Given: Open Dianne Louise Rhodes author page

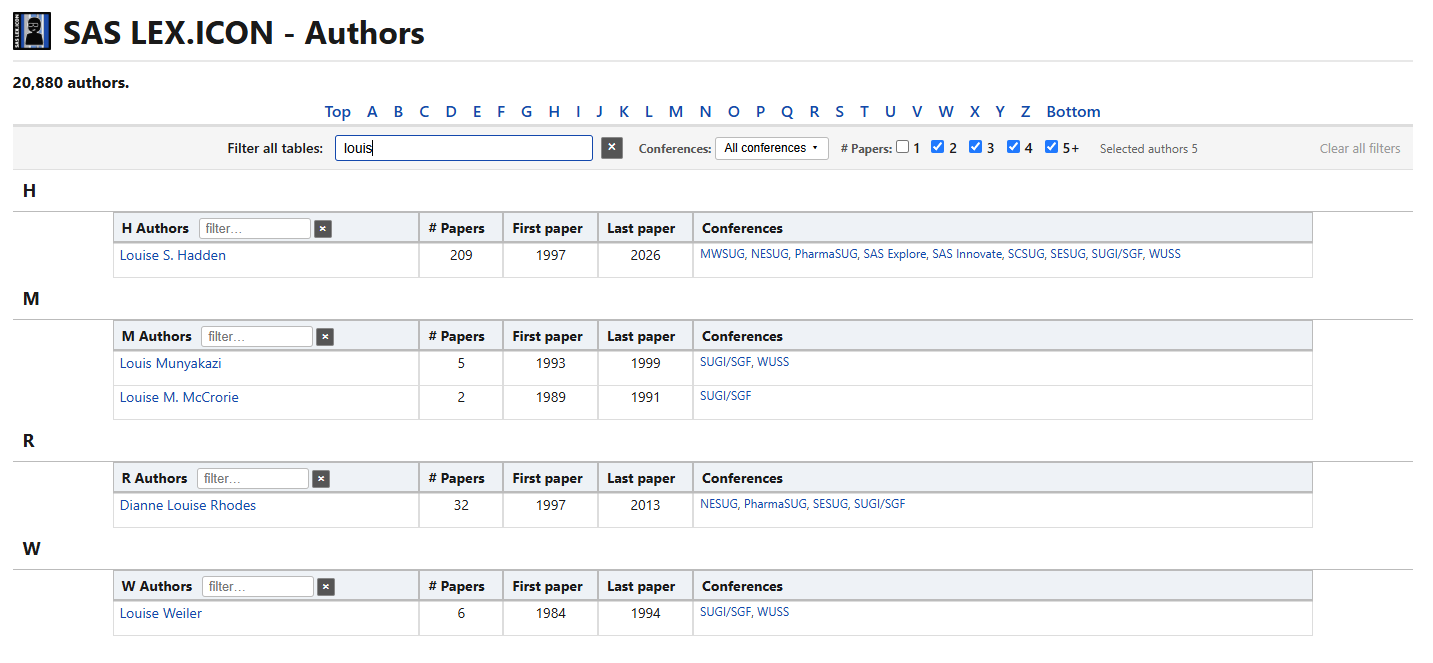Looking at the screenshot, I should click(188, 505).
